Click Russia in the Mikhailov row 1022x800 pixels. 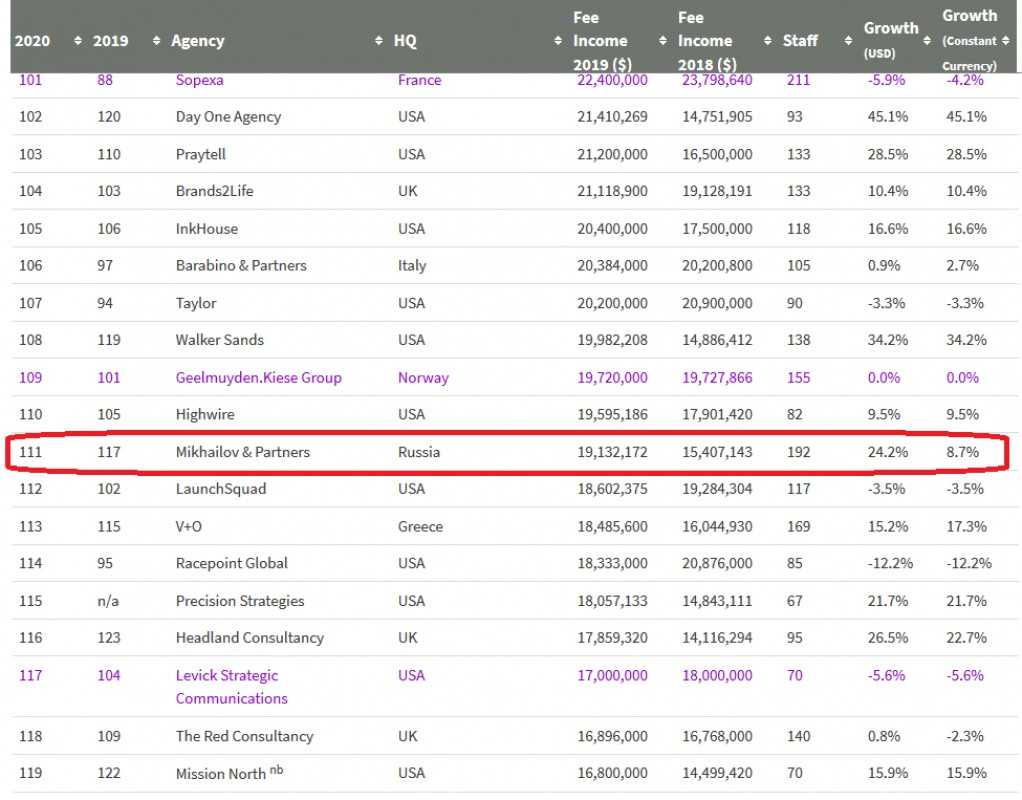pyautogui.click(x=419, y=452)
